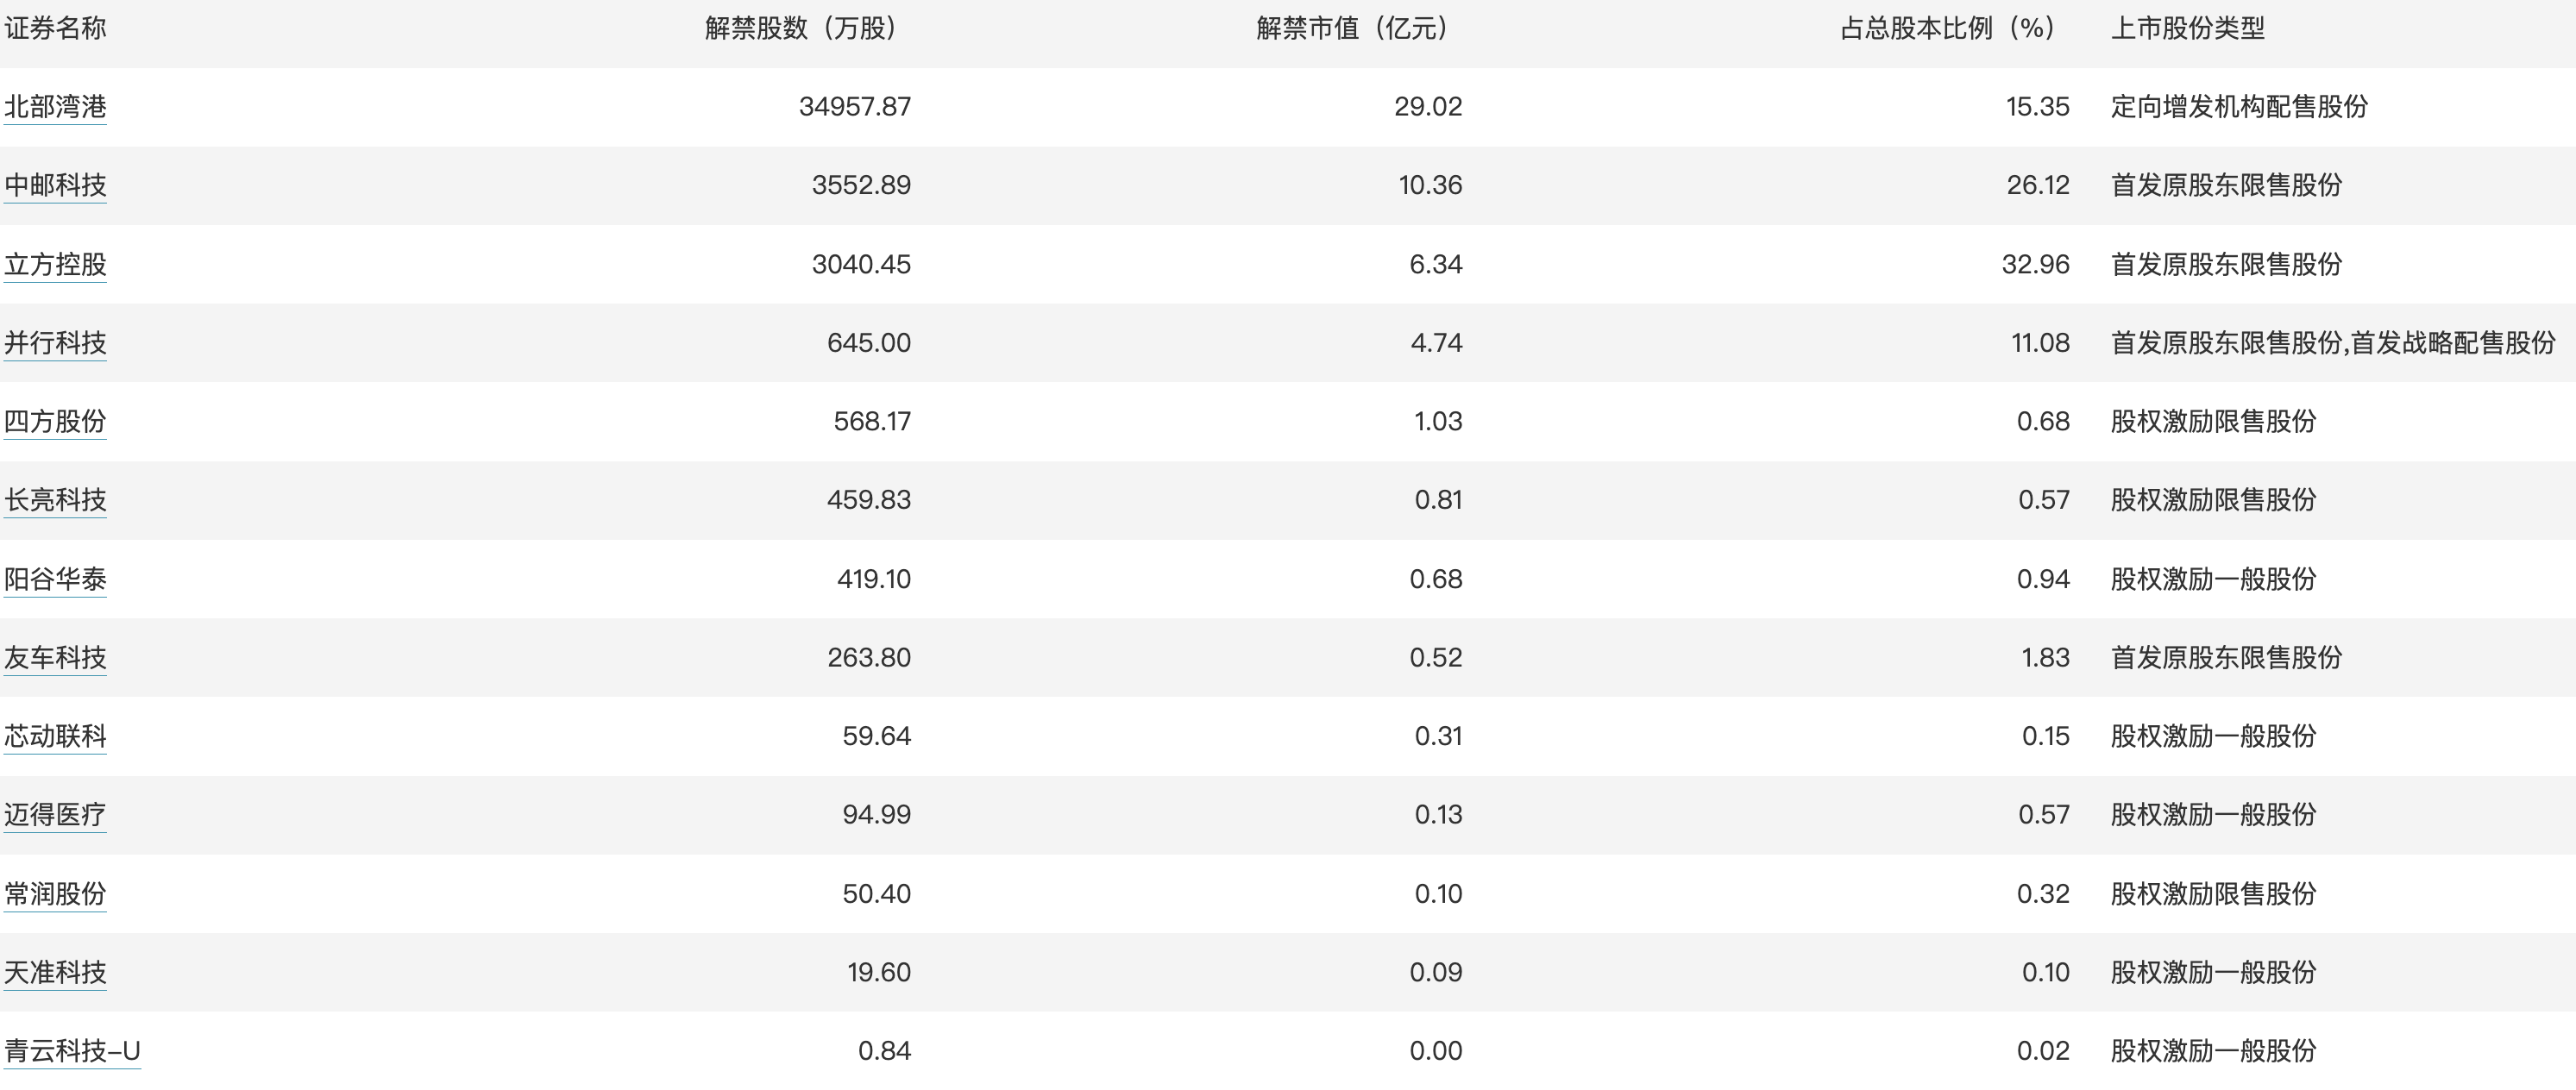Click the 29.02 market value cell

coord(1428,106)
